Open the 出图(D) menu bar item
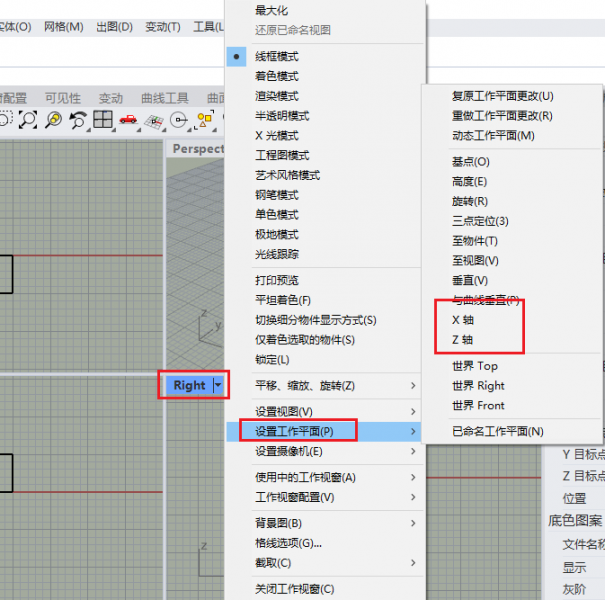This screenshot has width=605, height=600. (114, 27)
